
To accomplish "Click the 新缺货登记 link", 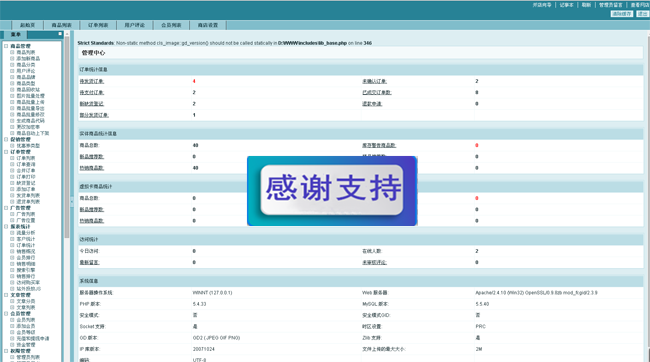I will [92, 104].
